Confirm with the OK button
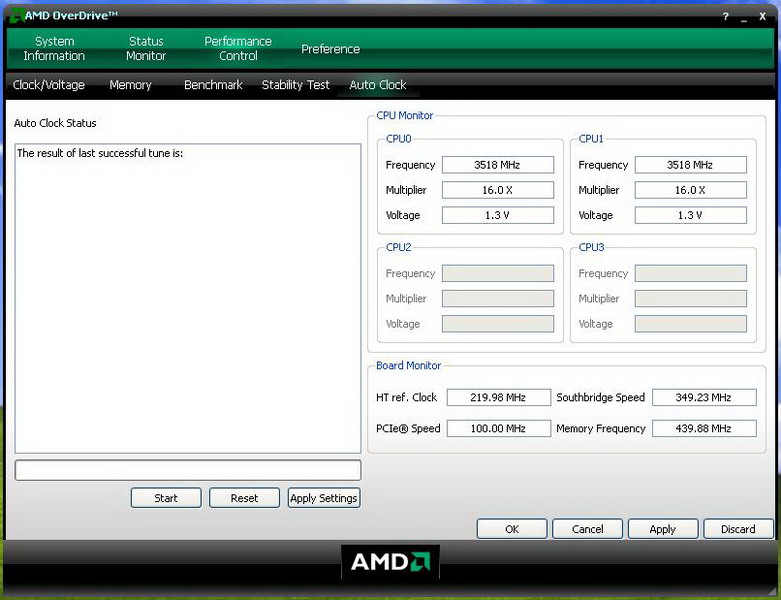Viewport: 781px width, 600px height. coord(512,529)
